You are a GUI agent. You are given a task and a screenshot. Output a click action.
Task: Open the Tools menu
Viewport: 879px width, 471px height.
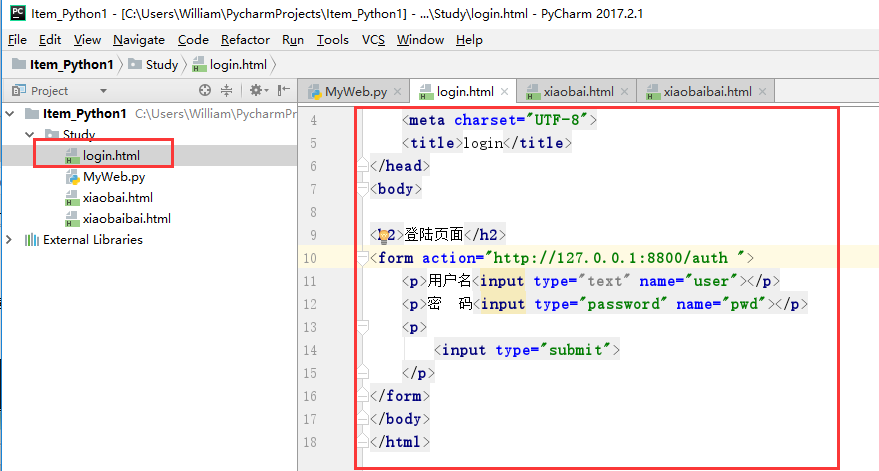tap(333, 40)
